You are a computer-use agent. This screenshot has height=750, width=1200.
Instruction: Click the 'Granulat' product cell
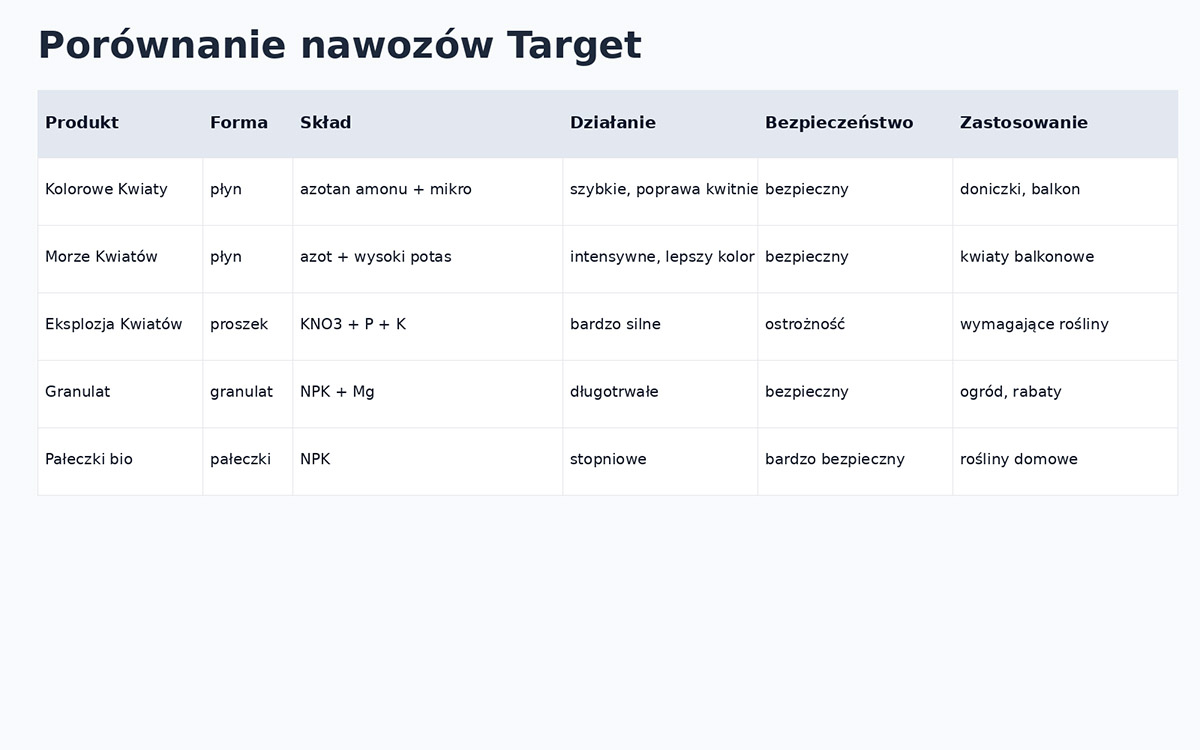point(120,394)
